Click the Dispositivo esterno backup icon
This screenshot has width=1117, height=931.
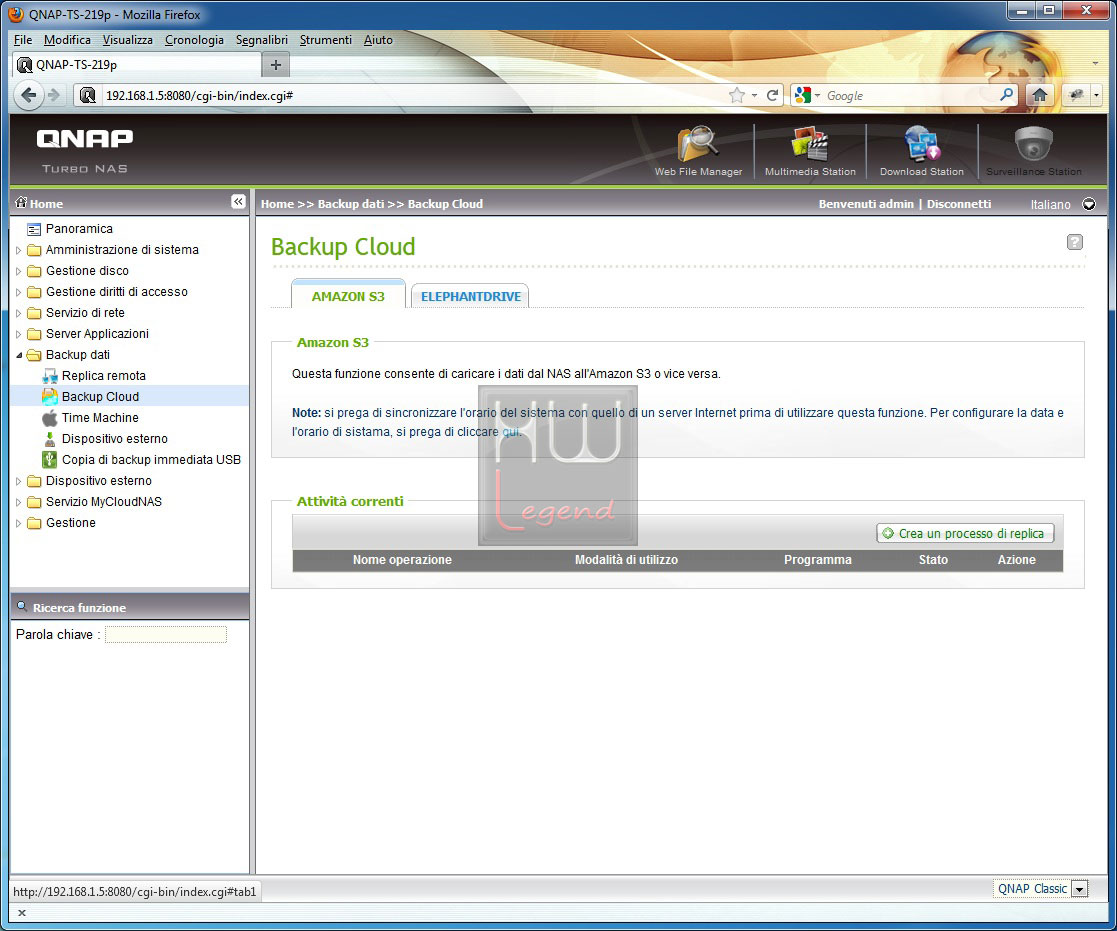coord(50,439)
